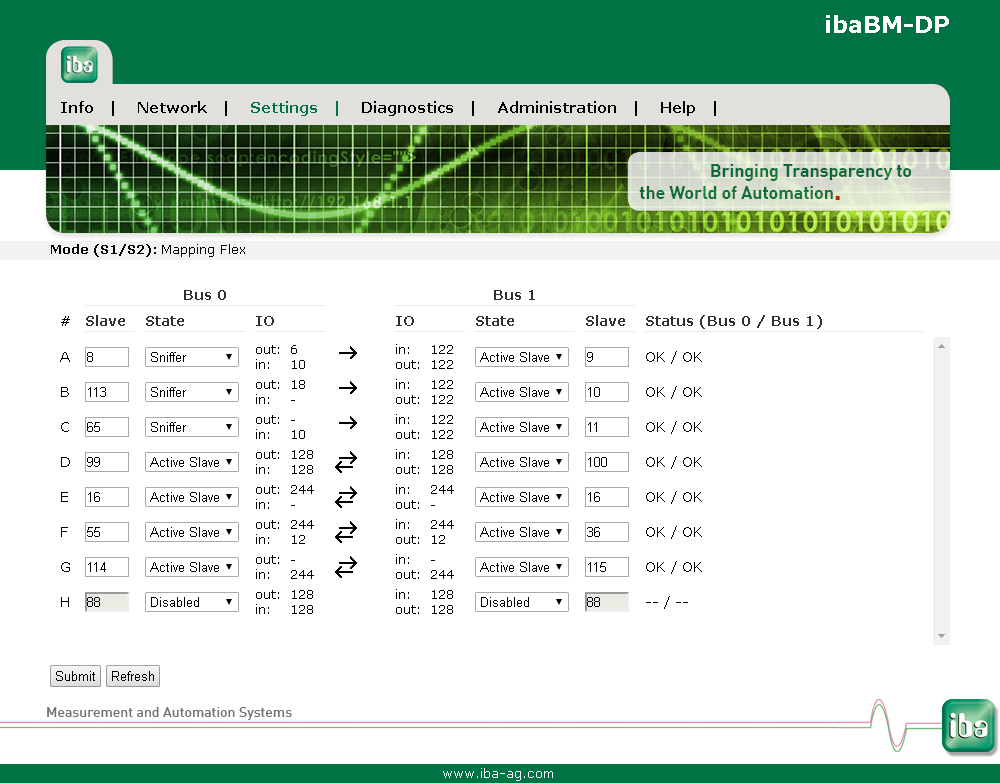Click the row G bidirectional arrow icon
The image size is (1000, 783).
[346, 567]
